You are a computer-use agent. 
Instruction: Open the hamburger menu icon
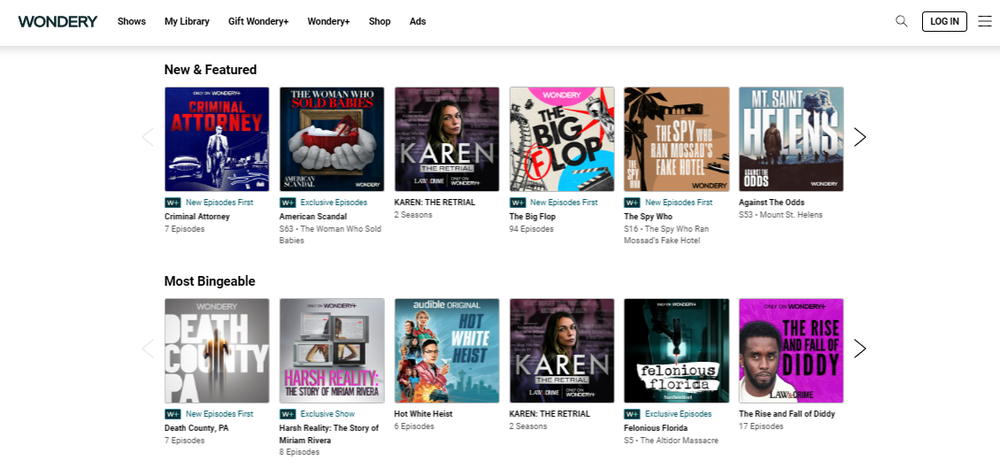[x=985, y=21]
